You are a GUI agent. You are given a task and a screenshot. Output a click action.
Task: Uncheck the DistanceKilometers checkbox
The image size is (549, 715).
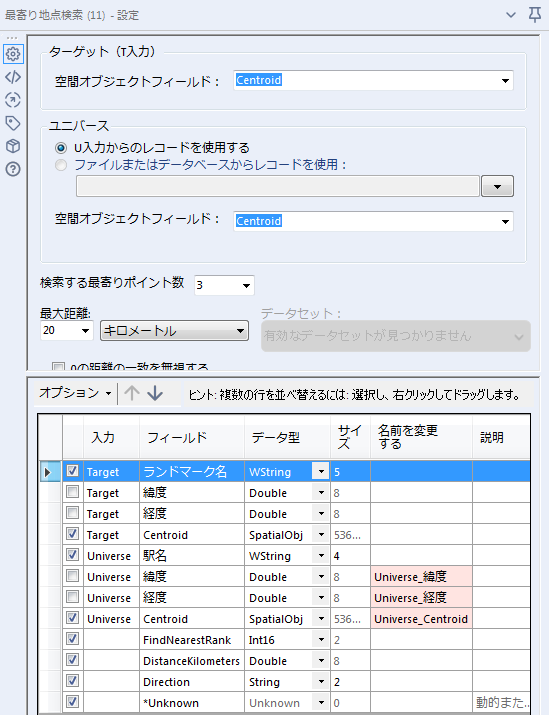(x=73, y=659)
